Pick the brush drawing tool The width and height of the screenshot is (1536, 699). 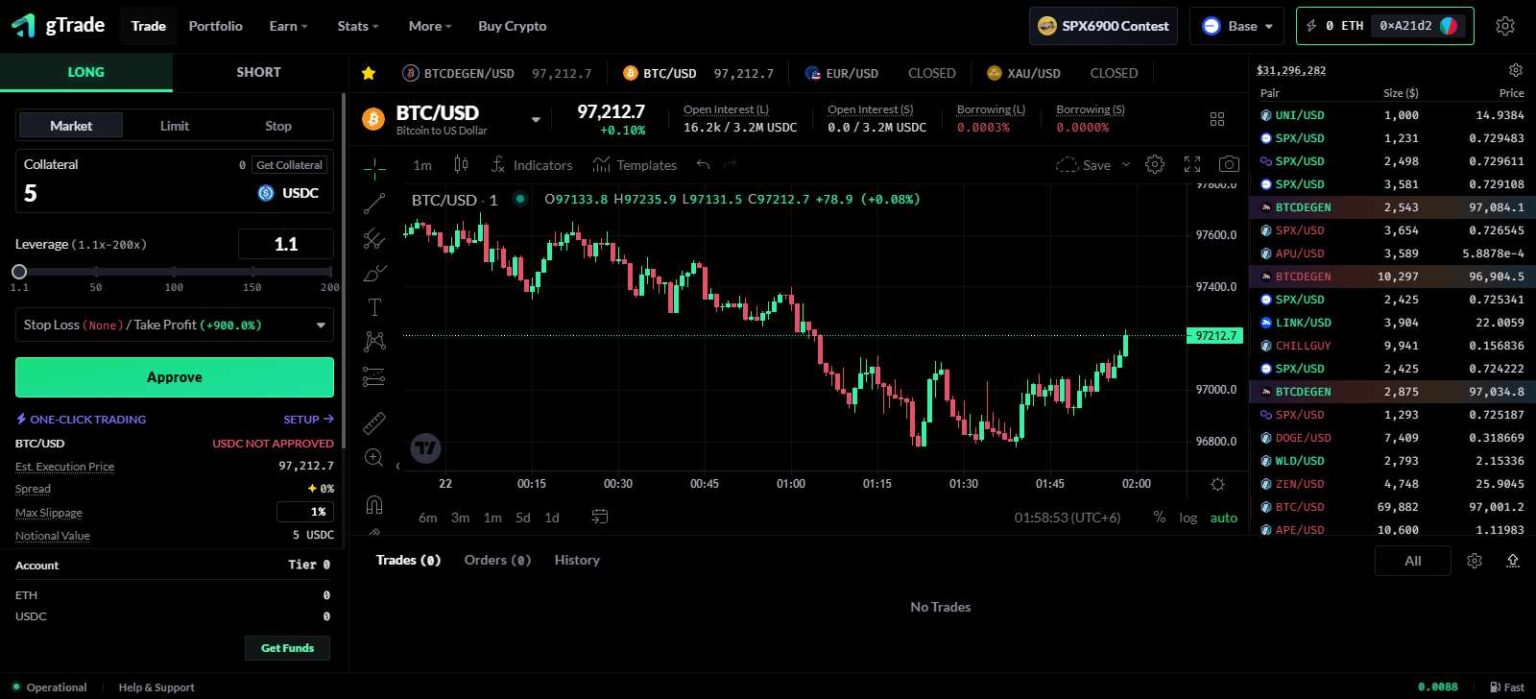click(x=374, y=272)
